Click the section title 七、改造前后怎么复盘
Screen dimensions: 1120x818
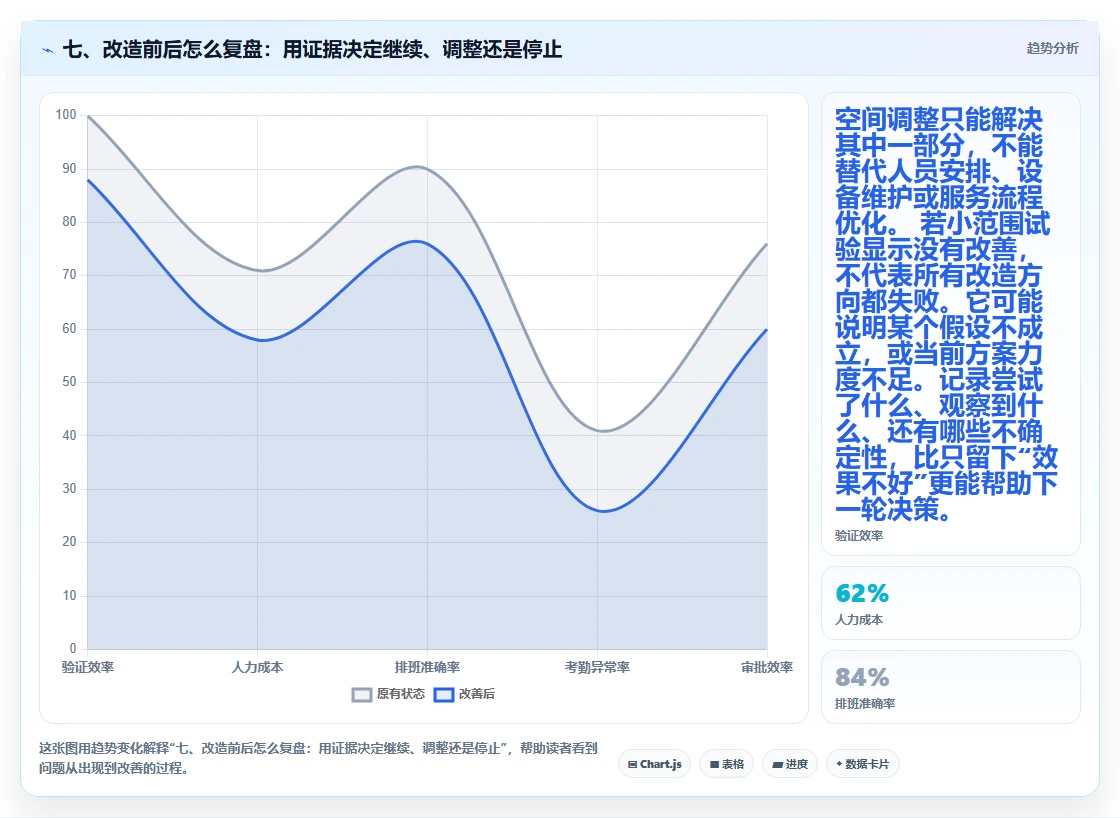(312, 49)
